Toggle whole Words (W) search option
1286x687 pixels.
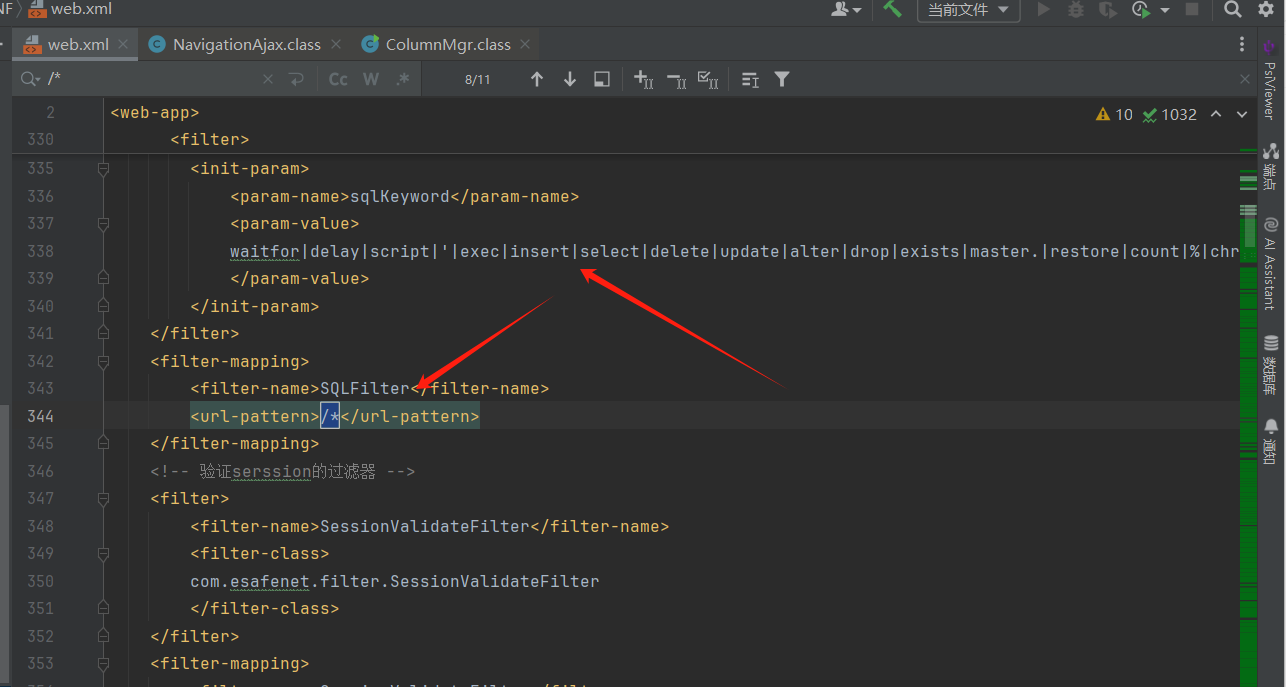tap(371, 79)
